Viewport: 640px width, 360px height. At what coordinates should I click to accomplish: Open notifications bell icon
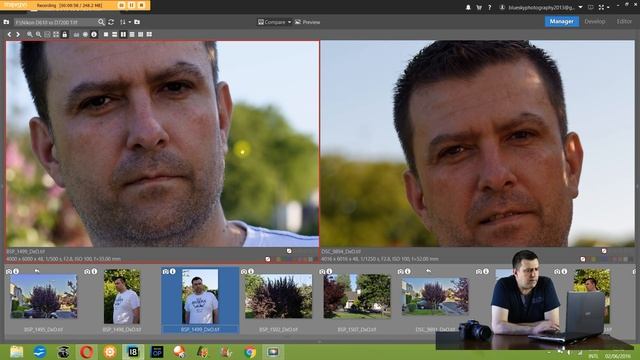coord(468,7)
